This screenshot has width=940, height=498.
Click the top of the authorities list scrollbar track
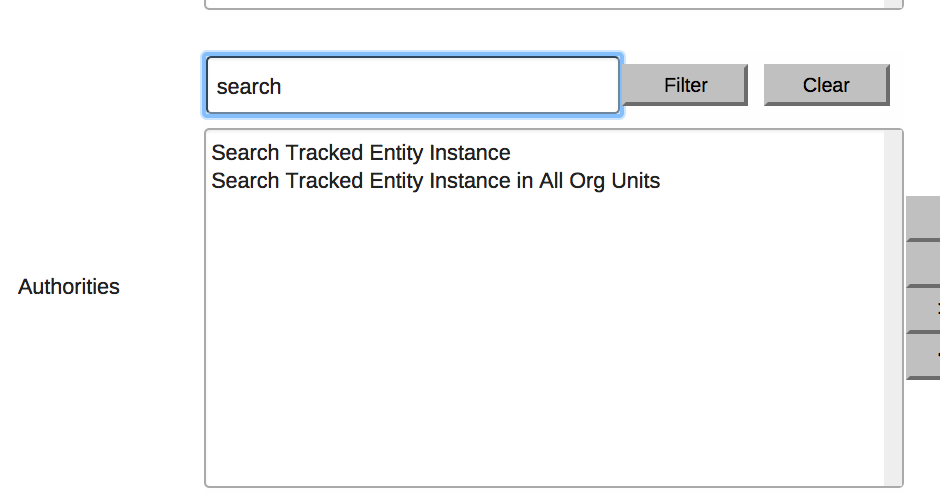893,142
